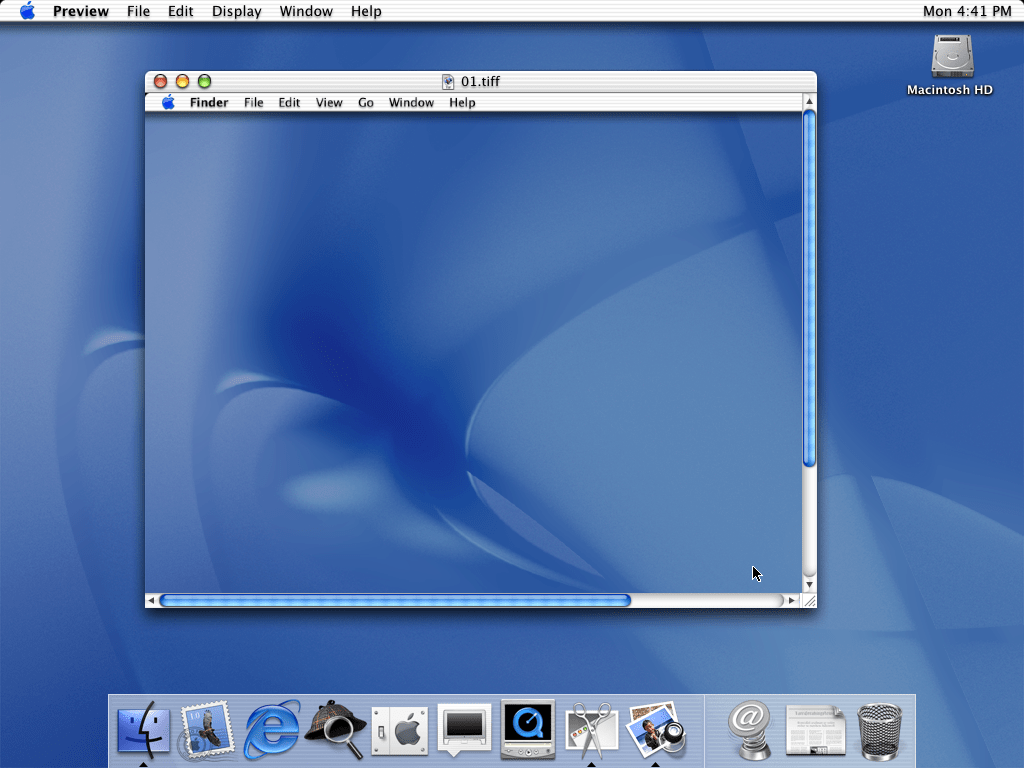Open System Preferences from the Dock
This screenshot has height=768, width=1024.
[x=400, y=730]
